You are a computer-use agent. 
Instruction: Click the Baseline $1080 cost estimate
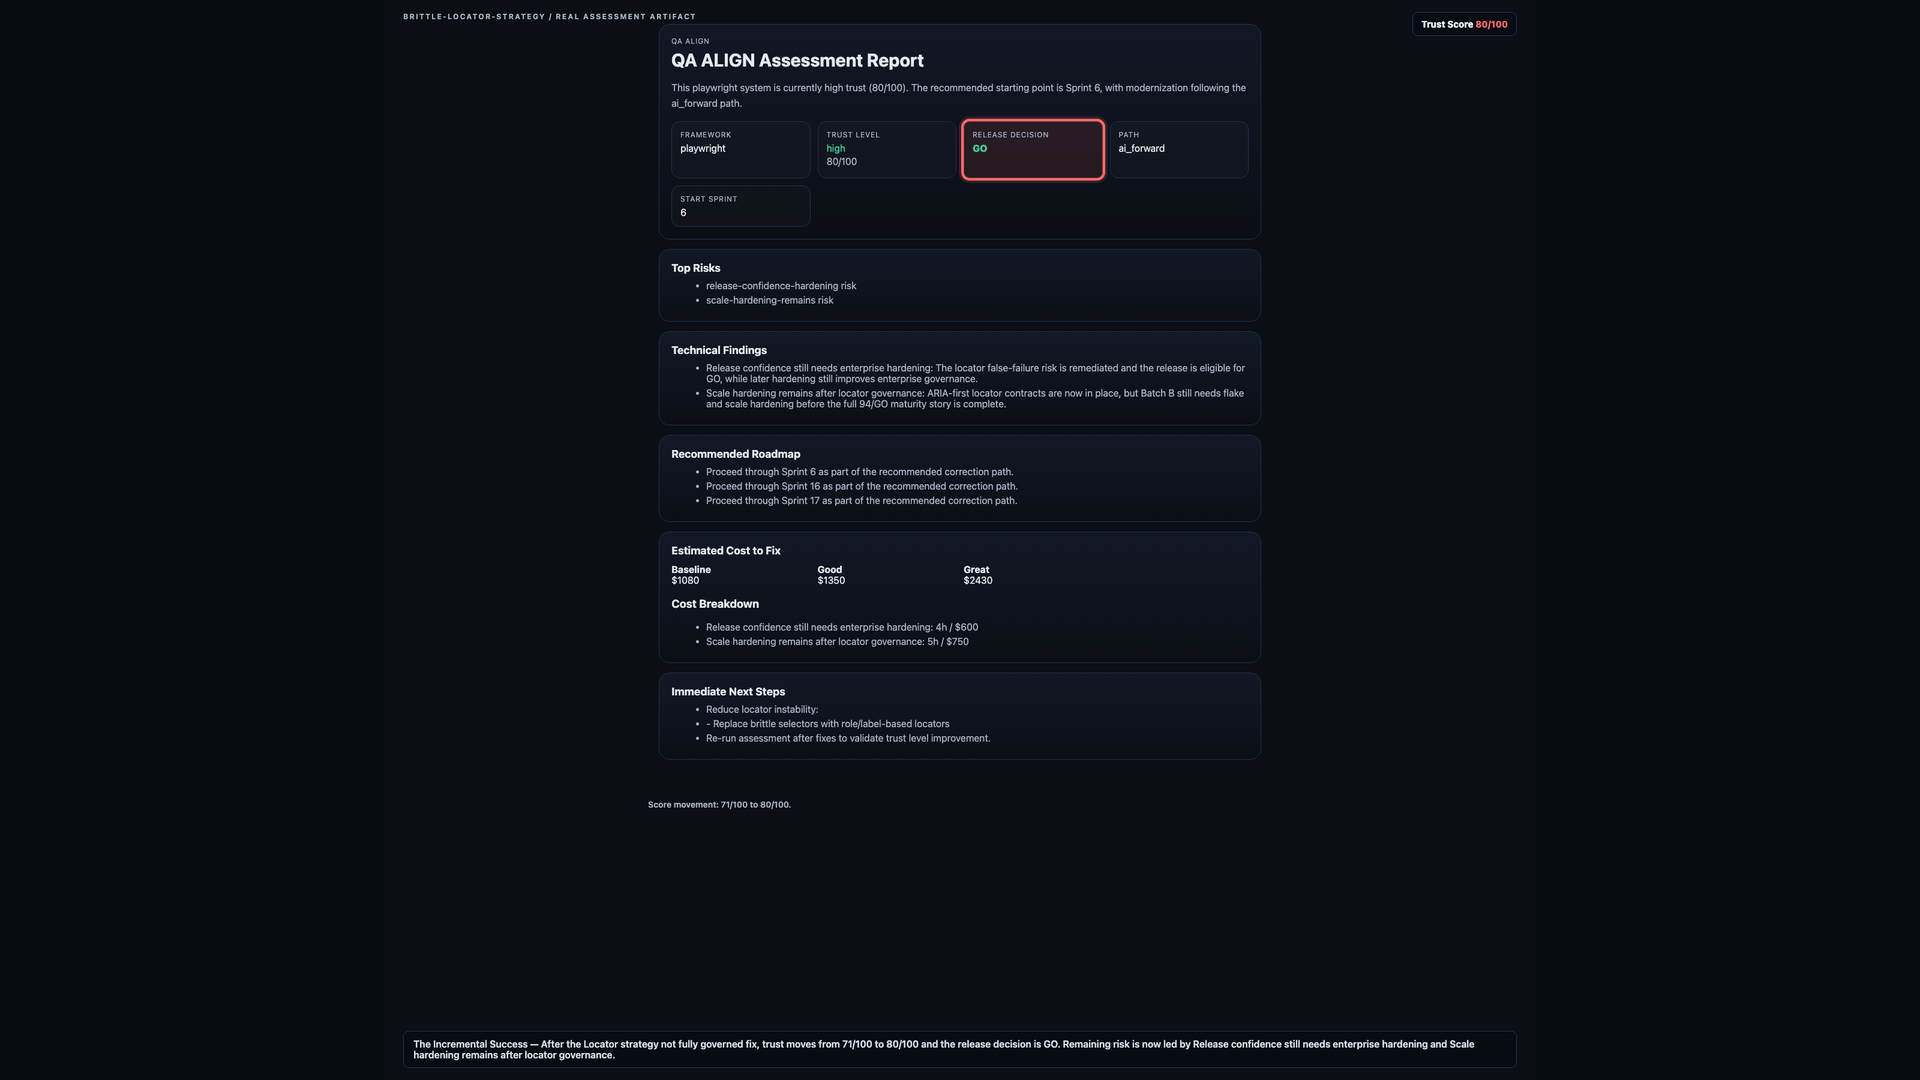691,575
